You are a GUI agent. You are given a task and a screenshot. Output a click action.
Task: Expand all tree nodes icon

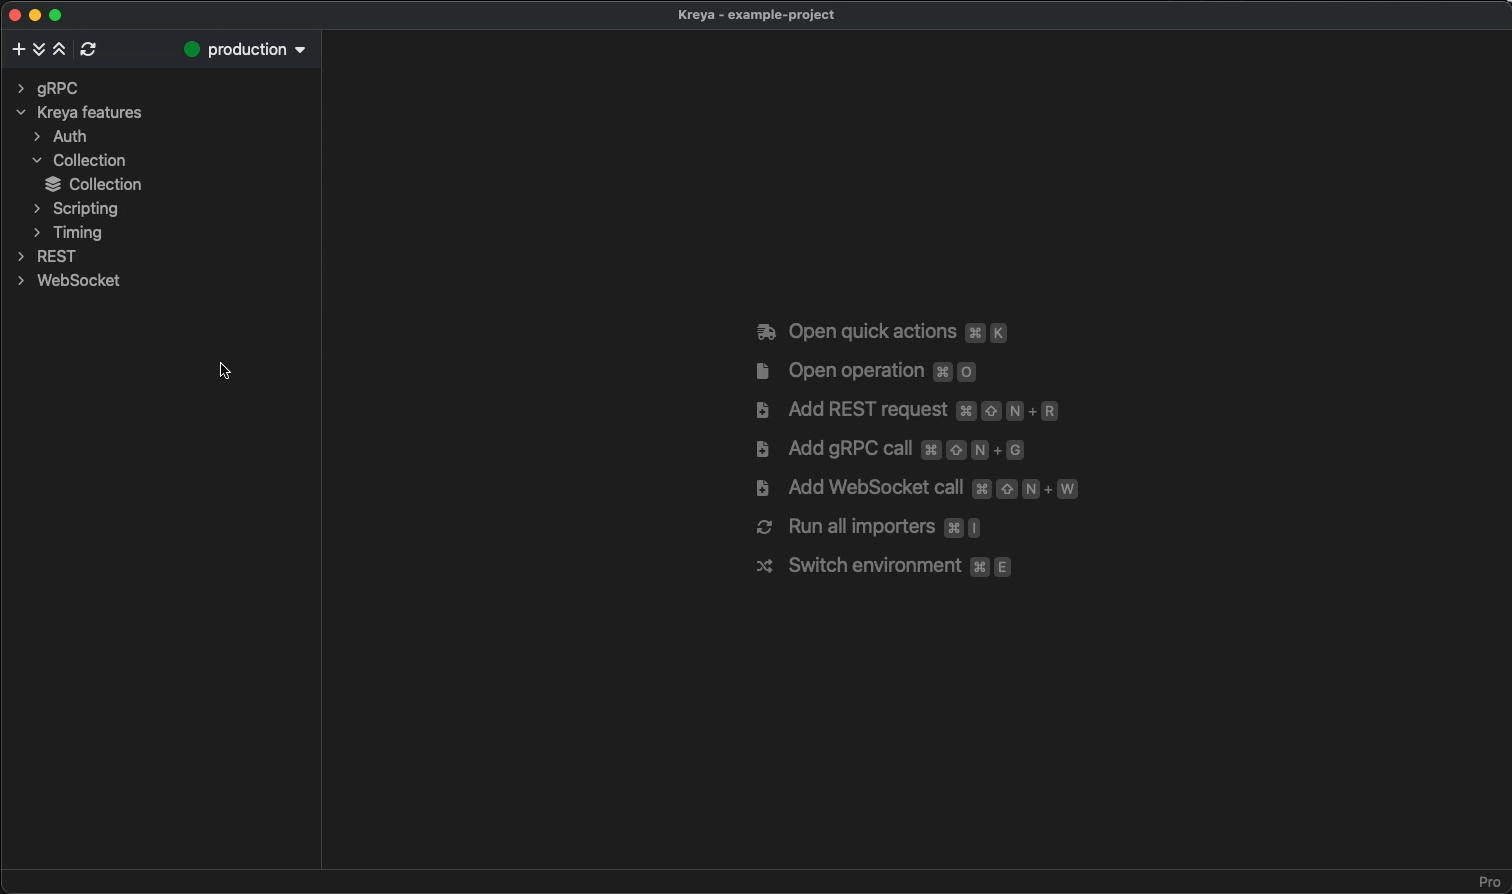(39, 49)
